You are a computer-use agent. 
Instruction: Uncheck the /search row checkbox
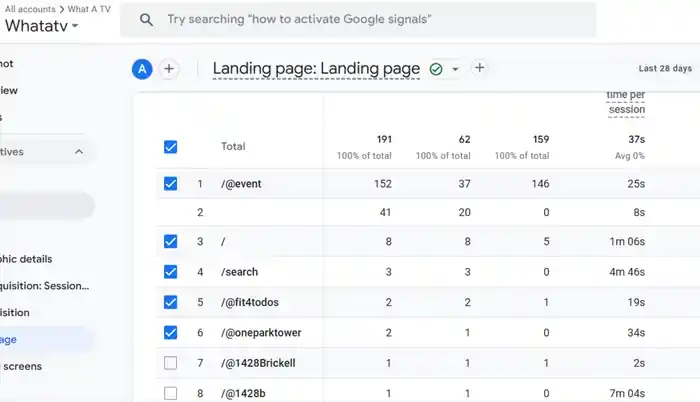[171, 272]
